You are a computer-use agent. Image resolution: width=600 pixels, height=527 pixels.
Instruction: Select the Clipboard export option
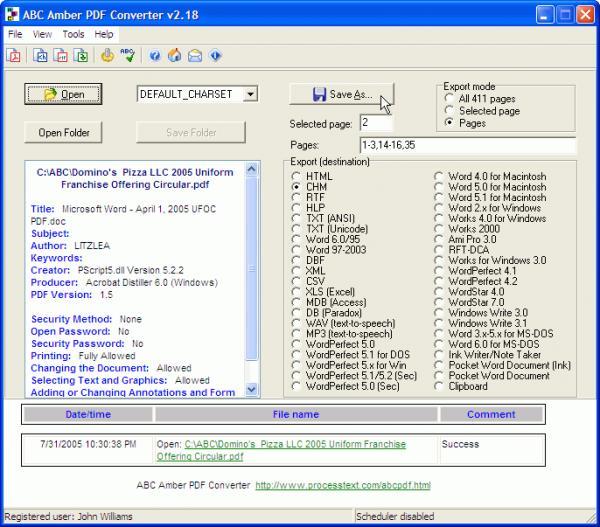tap(461, 386)
